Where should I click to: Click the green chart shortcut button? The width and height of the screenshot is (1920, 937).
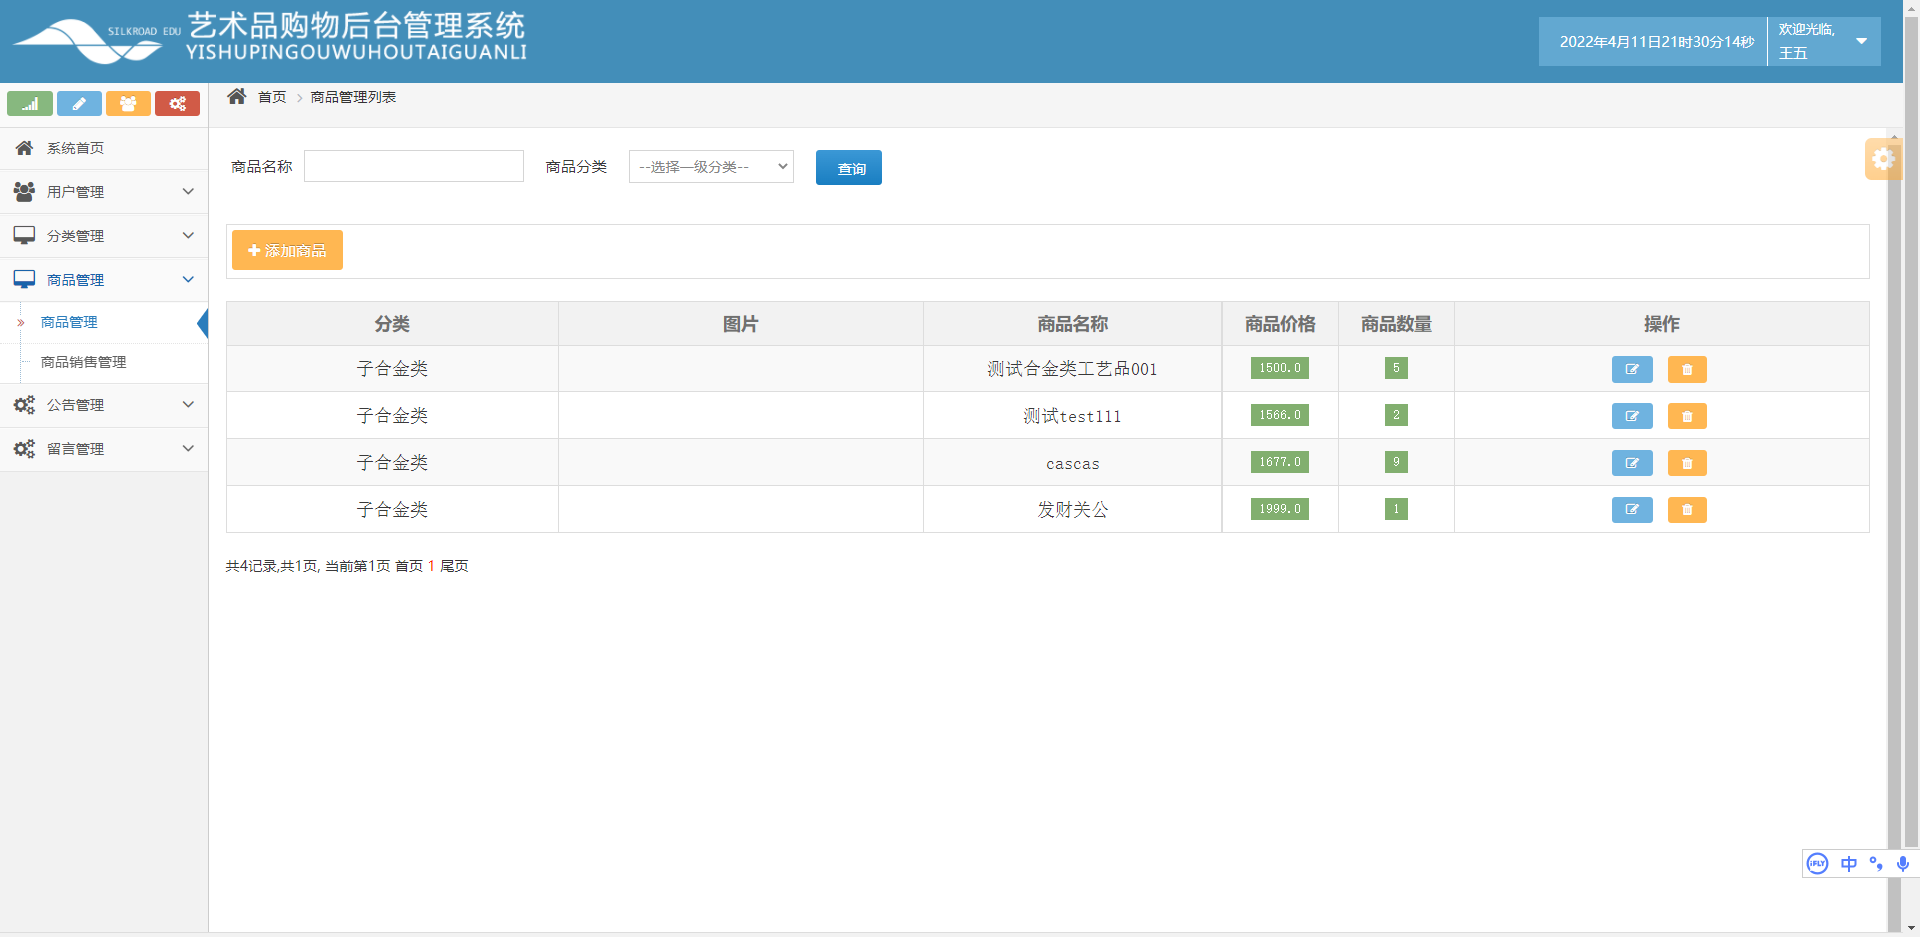coord(30,104)
